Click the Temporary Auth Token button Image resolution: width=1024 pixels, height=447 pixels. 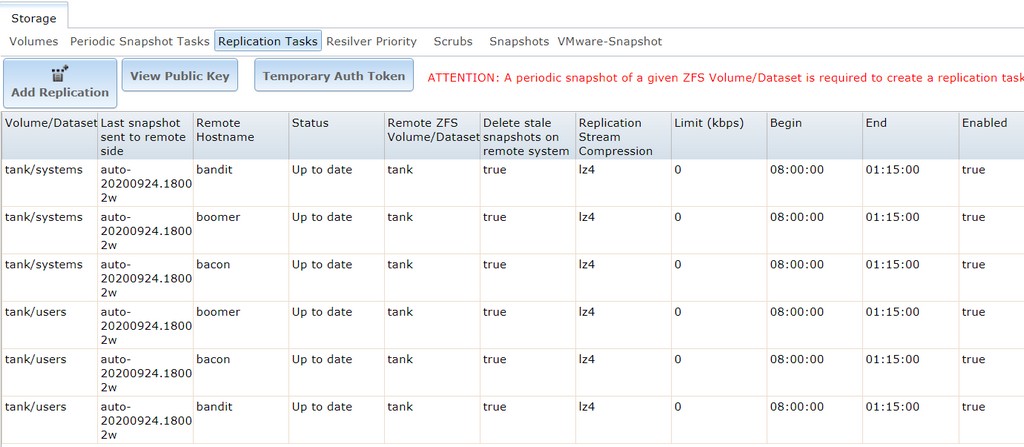[334, 76]
